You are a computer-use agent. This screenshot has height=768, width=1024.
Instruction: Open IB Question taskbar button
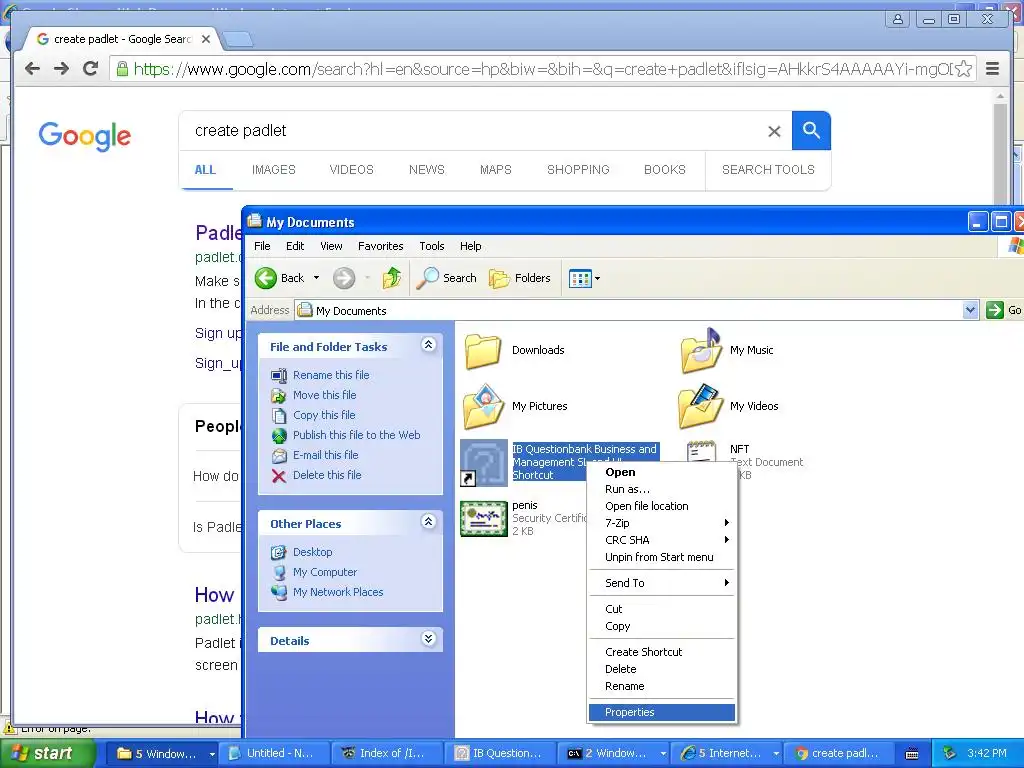(x=500, y=754)
